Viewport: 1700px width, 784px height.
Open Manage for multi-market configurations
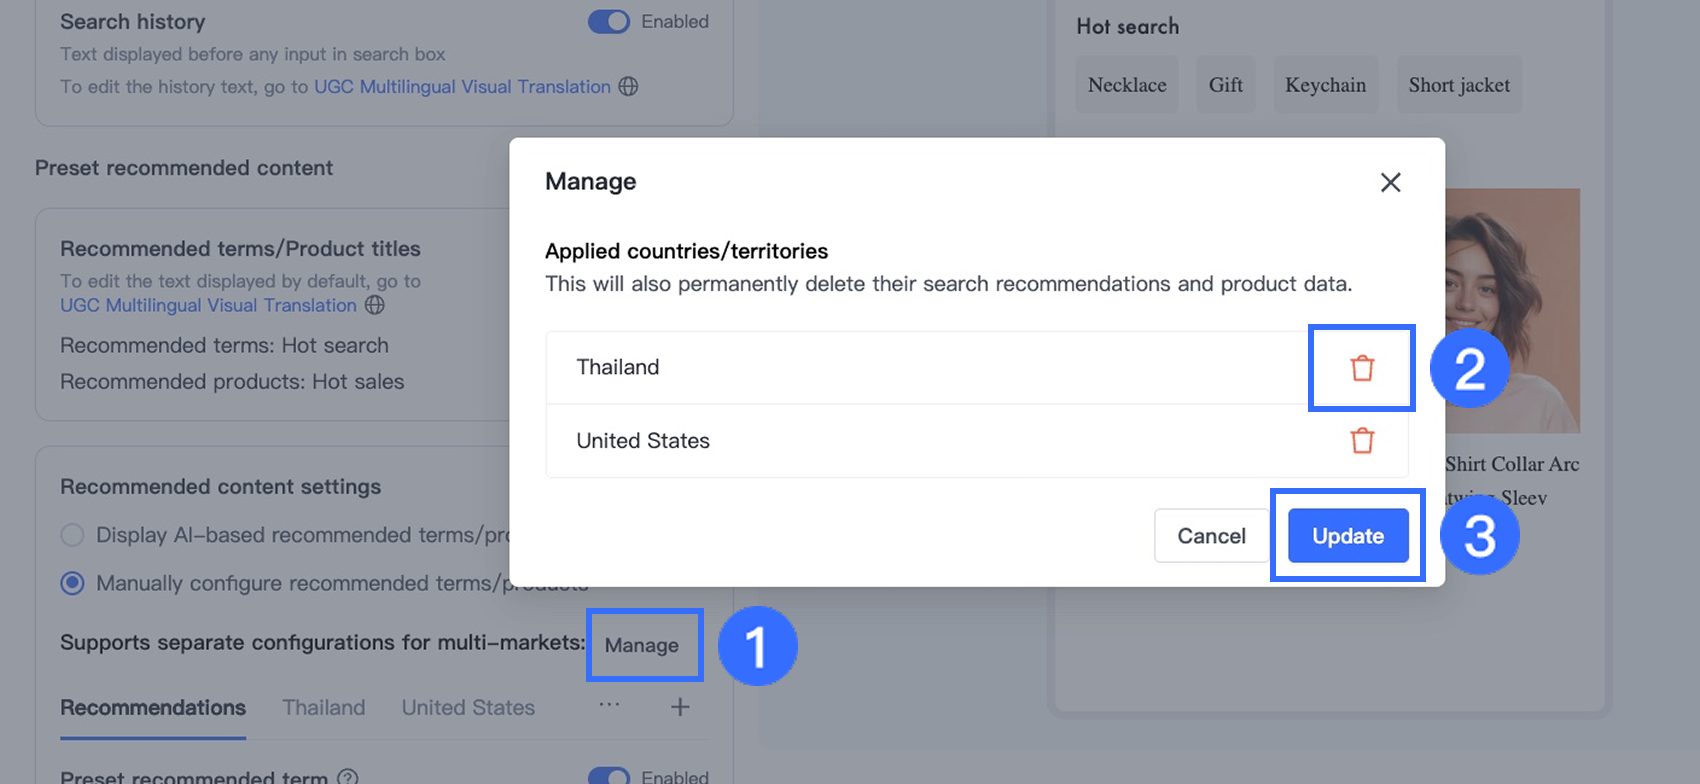642,645
